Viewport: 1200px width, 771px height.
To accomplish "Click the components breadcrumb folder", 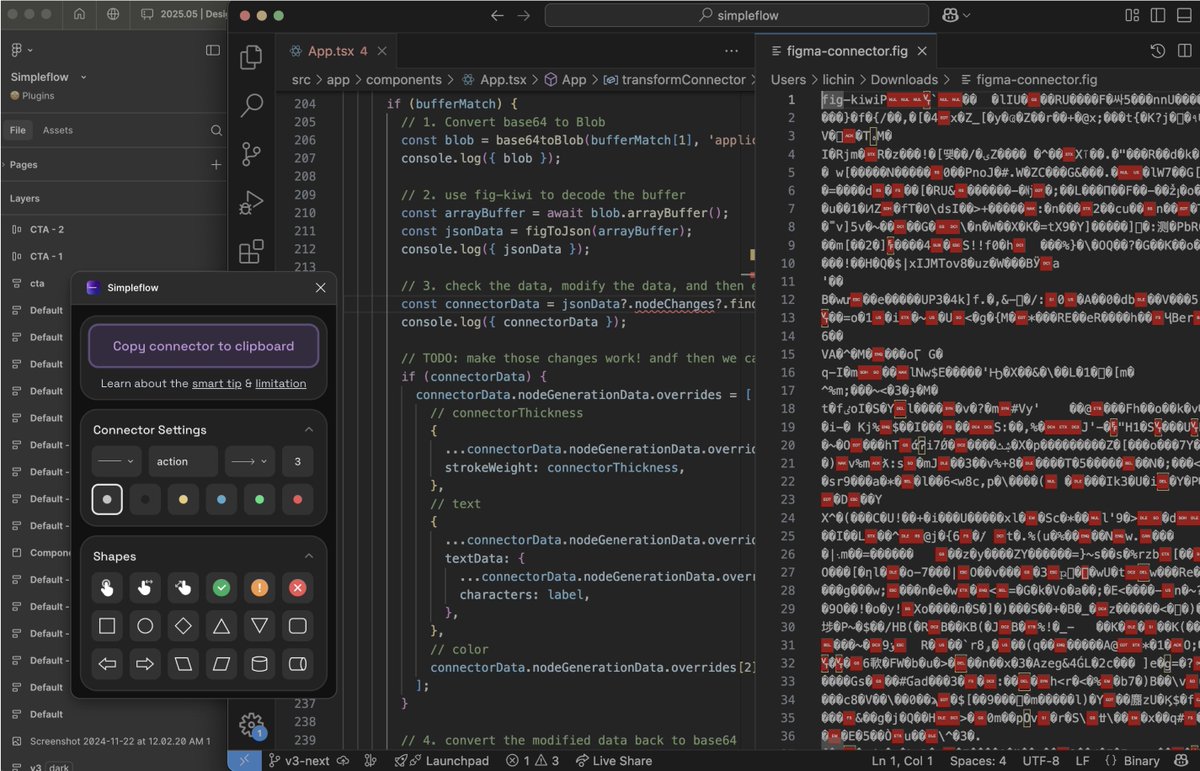I will tap(403, 79).
